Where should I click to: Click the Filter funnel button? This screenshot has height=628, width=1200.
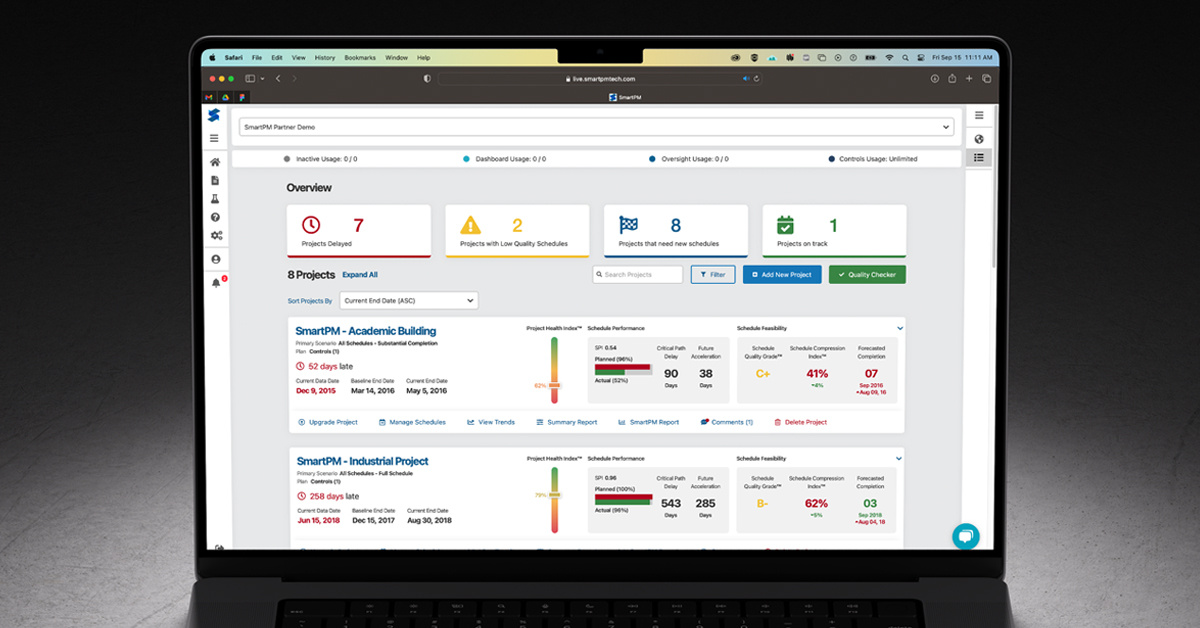click(x=713, y=274)
